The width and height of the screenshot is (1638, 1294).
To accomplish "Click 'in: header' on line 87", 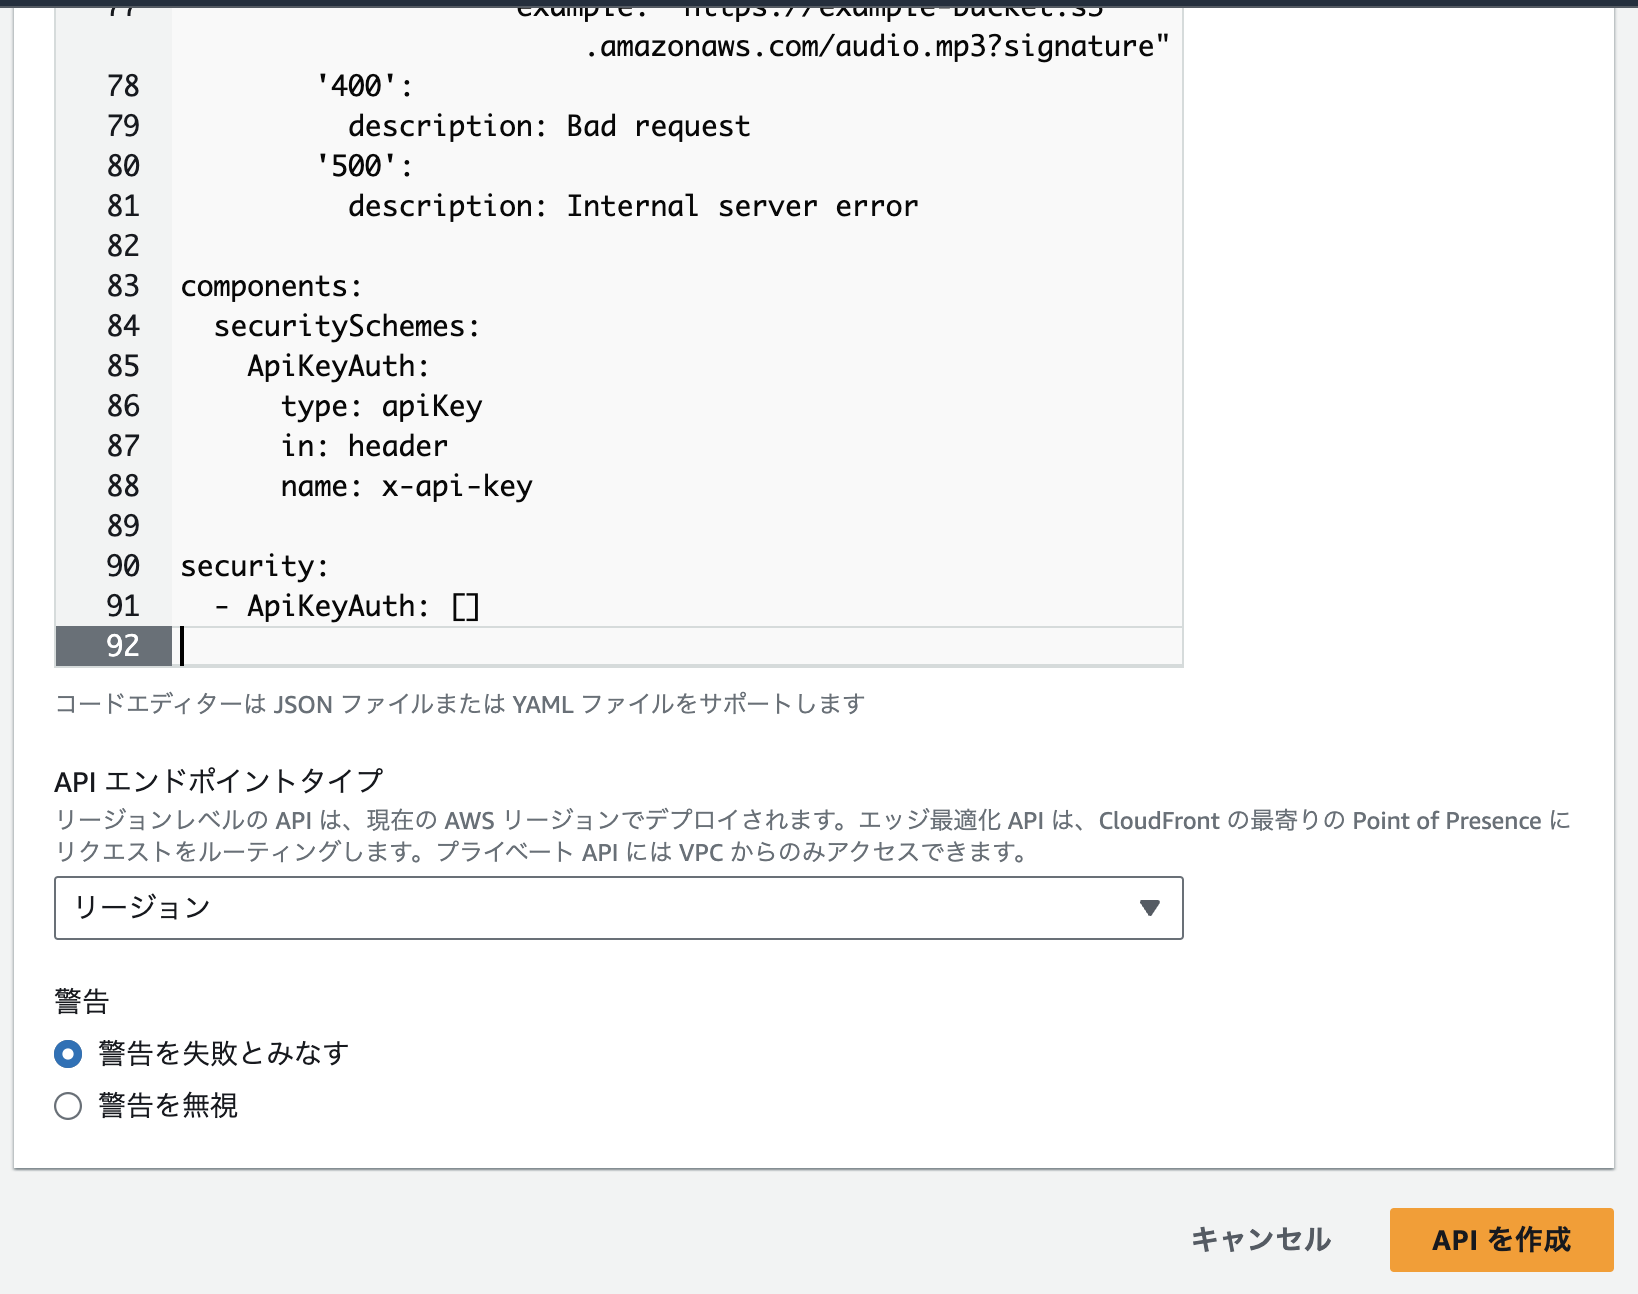I will (x=364, y=446).
